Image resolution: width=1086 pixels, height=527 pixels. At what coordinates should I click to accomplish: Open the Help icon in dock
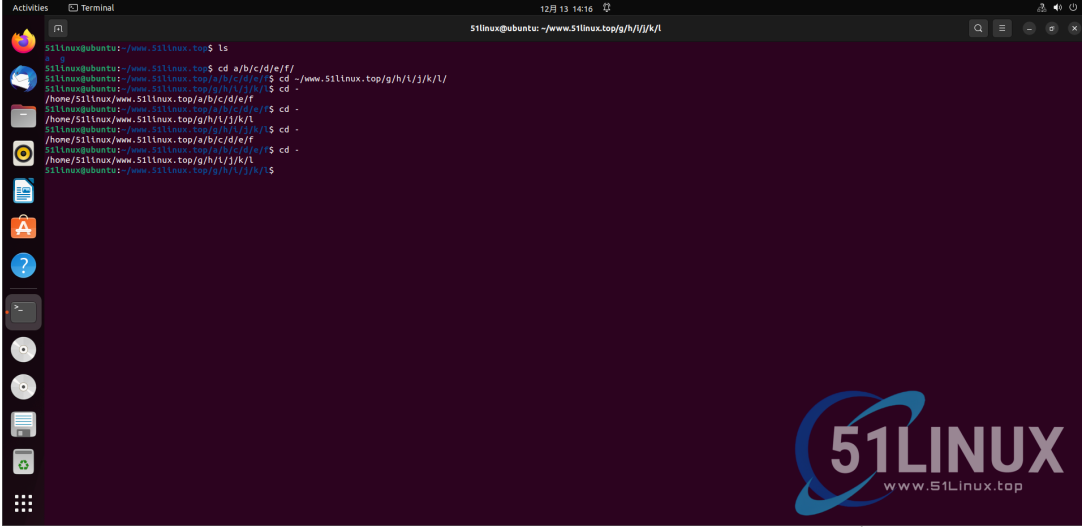pyautogui.click(x=24, y=265)
